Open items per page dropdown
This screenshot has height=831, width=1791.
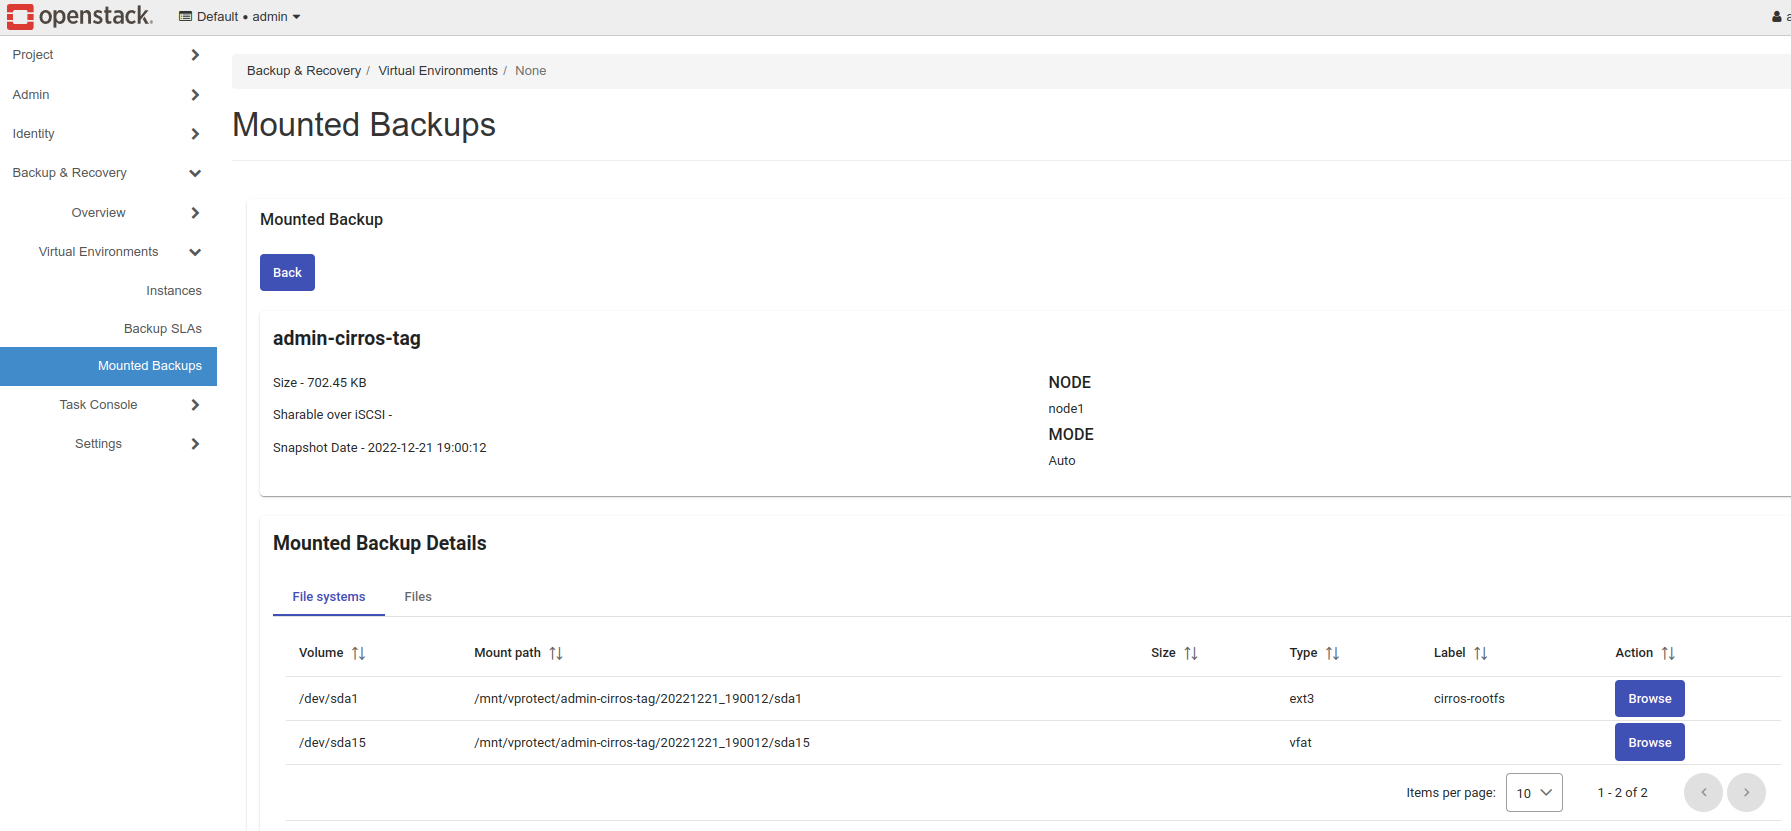tap(1533, 792)
